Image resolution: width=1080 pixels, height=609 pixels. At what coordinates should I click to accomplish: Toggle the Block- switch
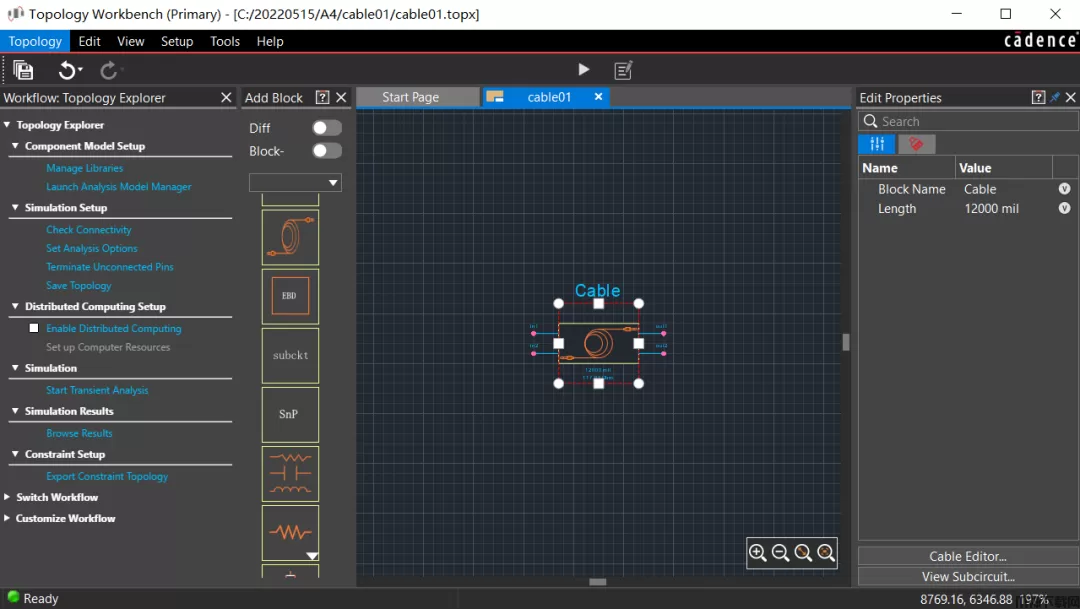pos(326,151)
